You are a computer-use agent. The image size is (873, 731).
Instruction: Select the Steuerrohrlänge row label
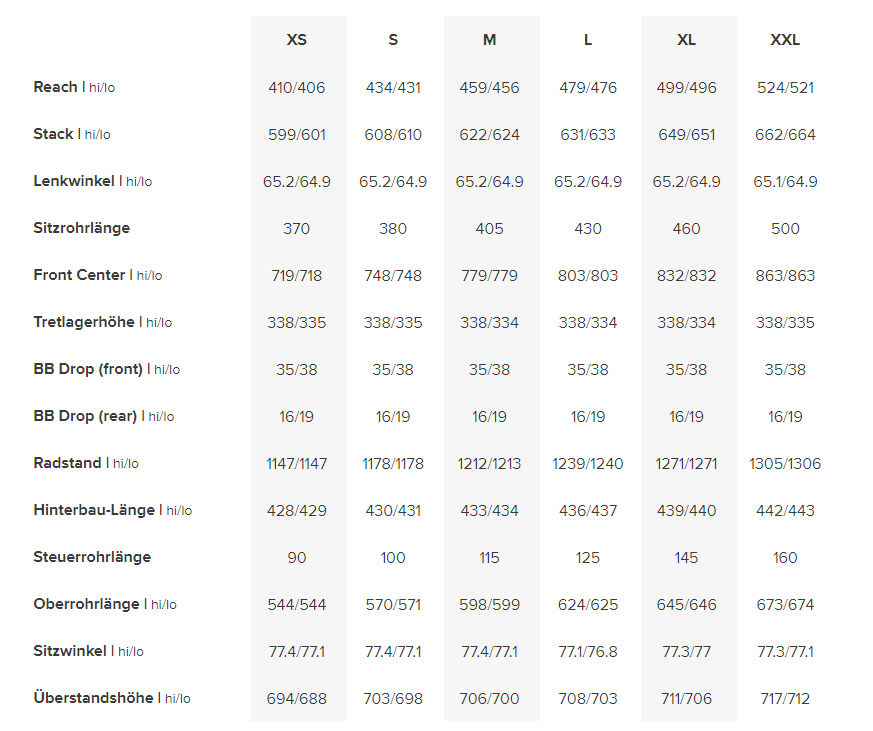pos(92,557)
